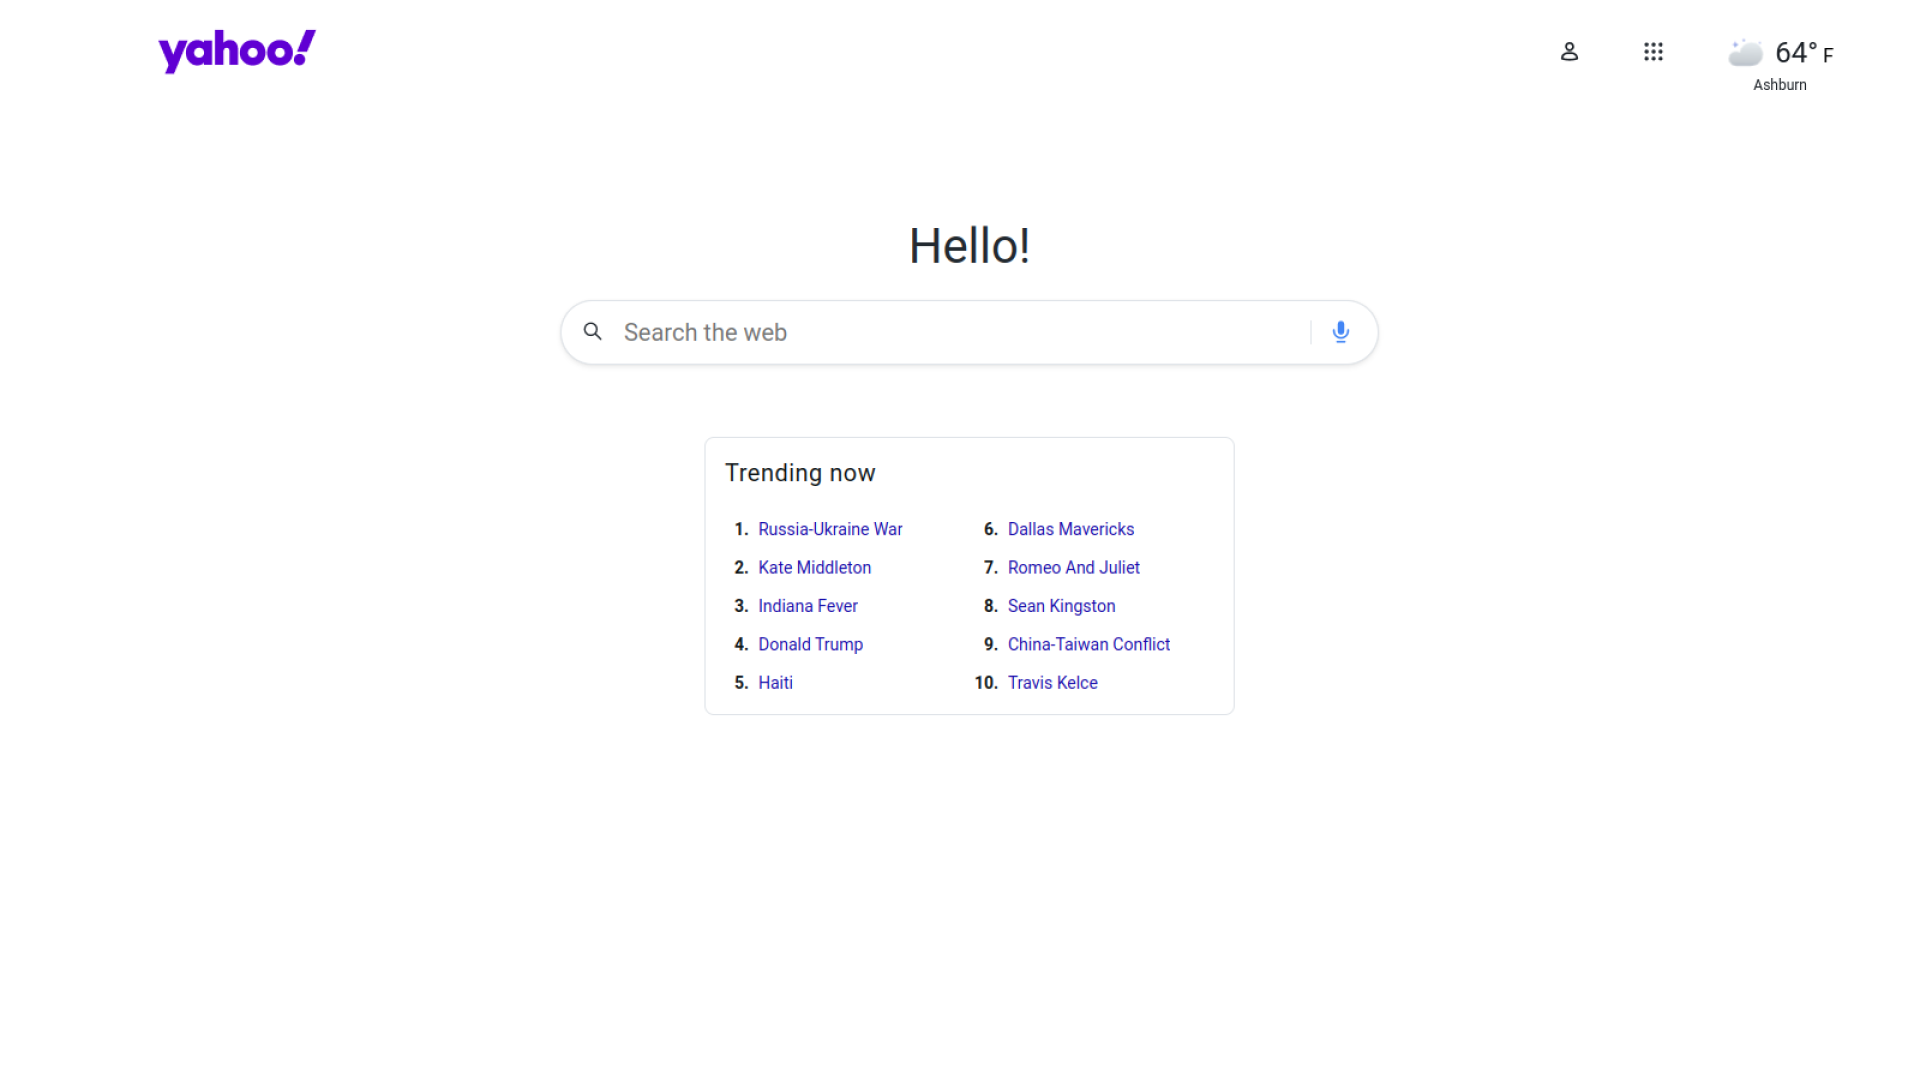Click the Yahoo logo
The width and height of the screenshot is (1920, 1080).
tap(237, 51)
